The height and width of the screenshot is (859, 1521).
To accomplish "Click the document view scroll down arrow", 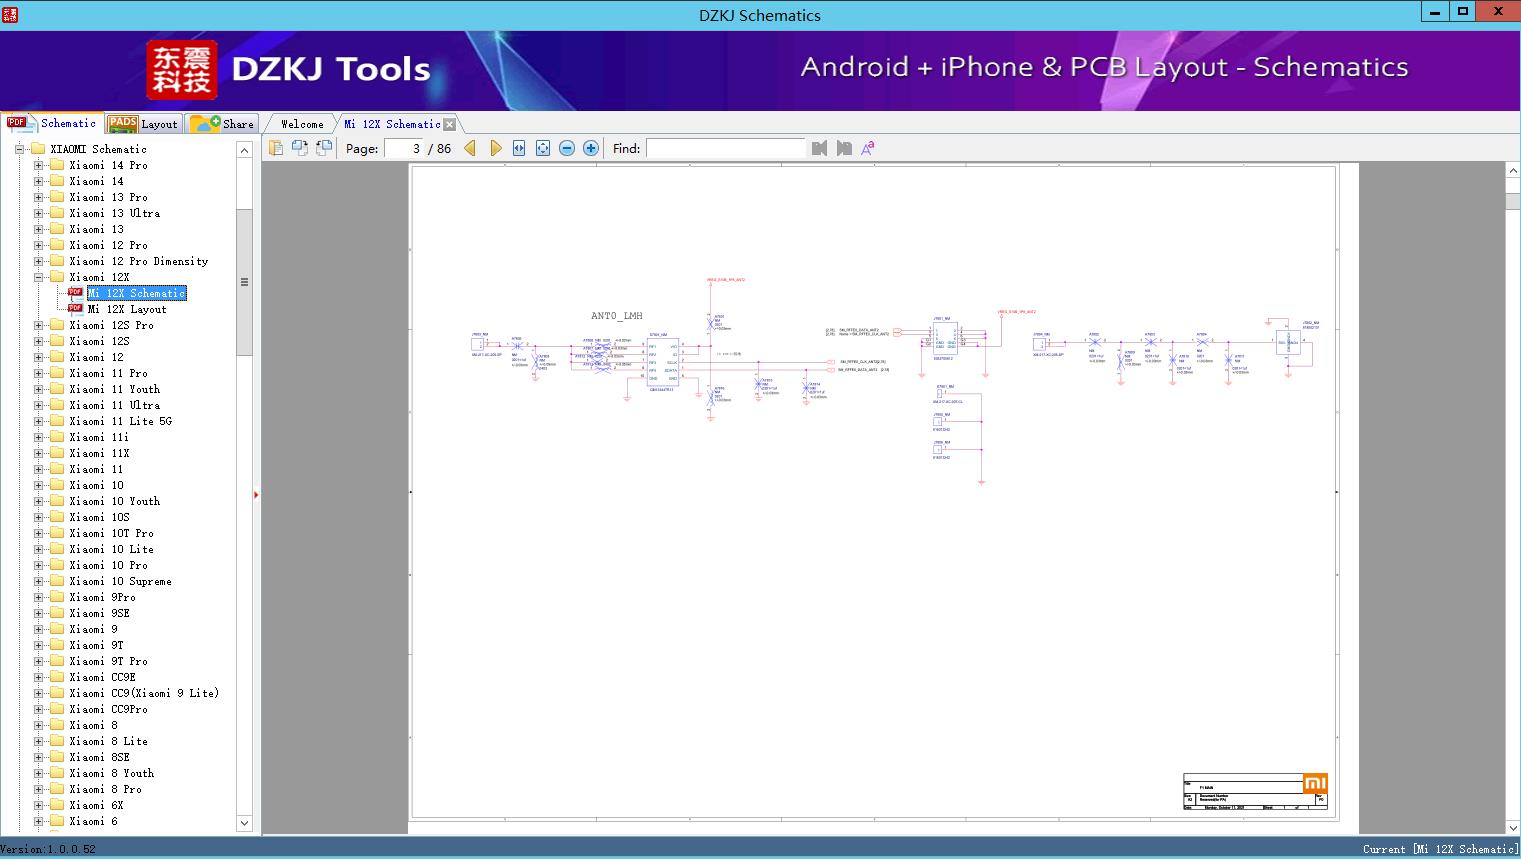I will 1513,827.
